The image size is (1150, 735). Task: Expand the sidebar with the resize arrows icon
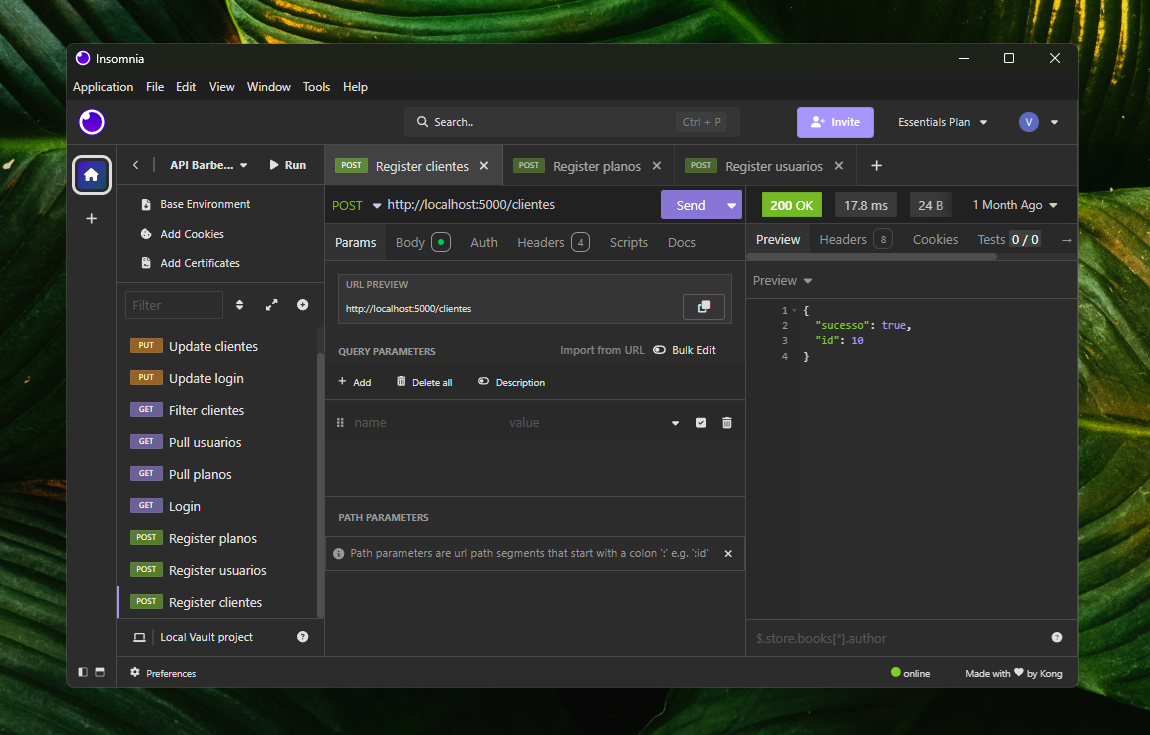click(x=270, y=303)
